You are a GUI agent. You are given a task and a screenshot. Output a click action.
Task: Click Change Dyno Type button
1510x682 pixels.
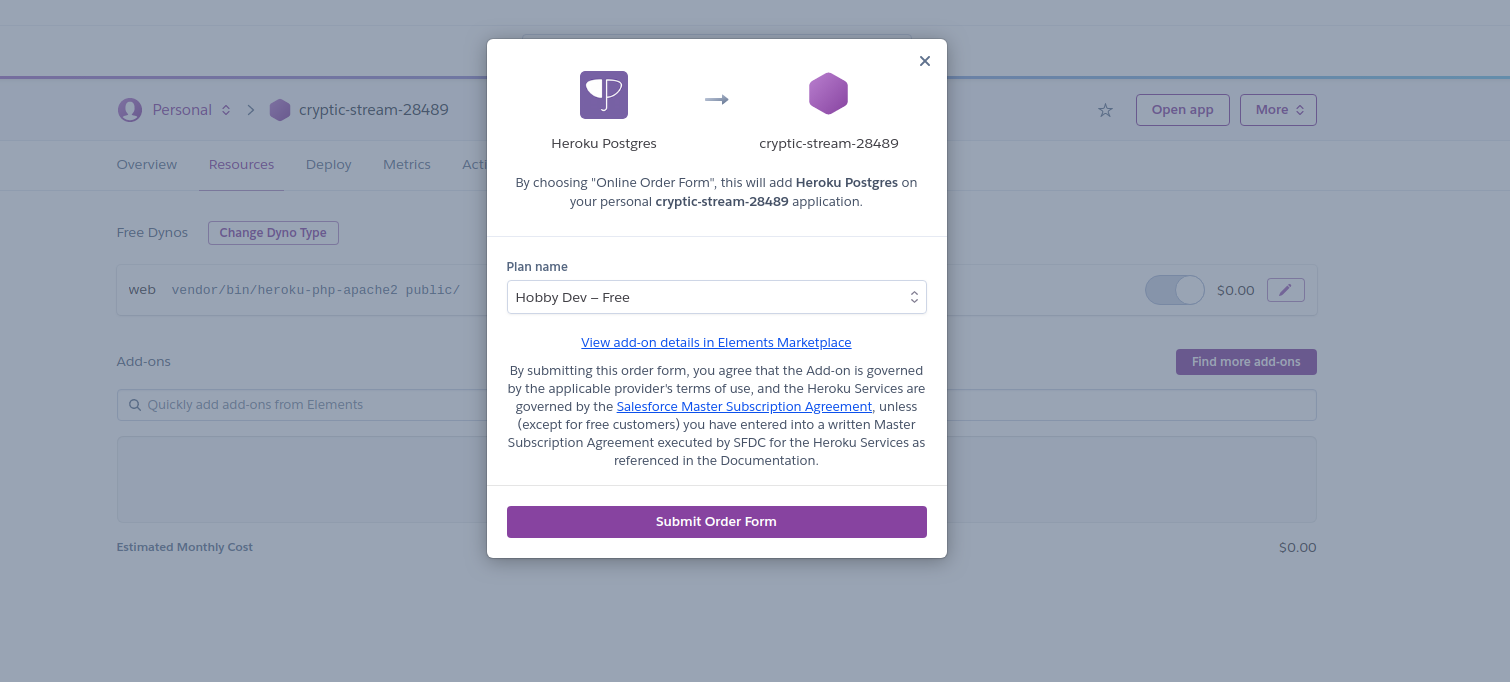[273, 233]
